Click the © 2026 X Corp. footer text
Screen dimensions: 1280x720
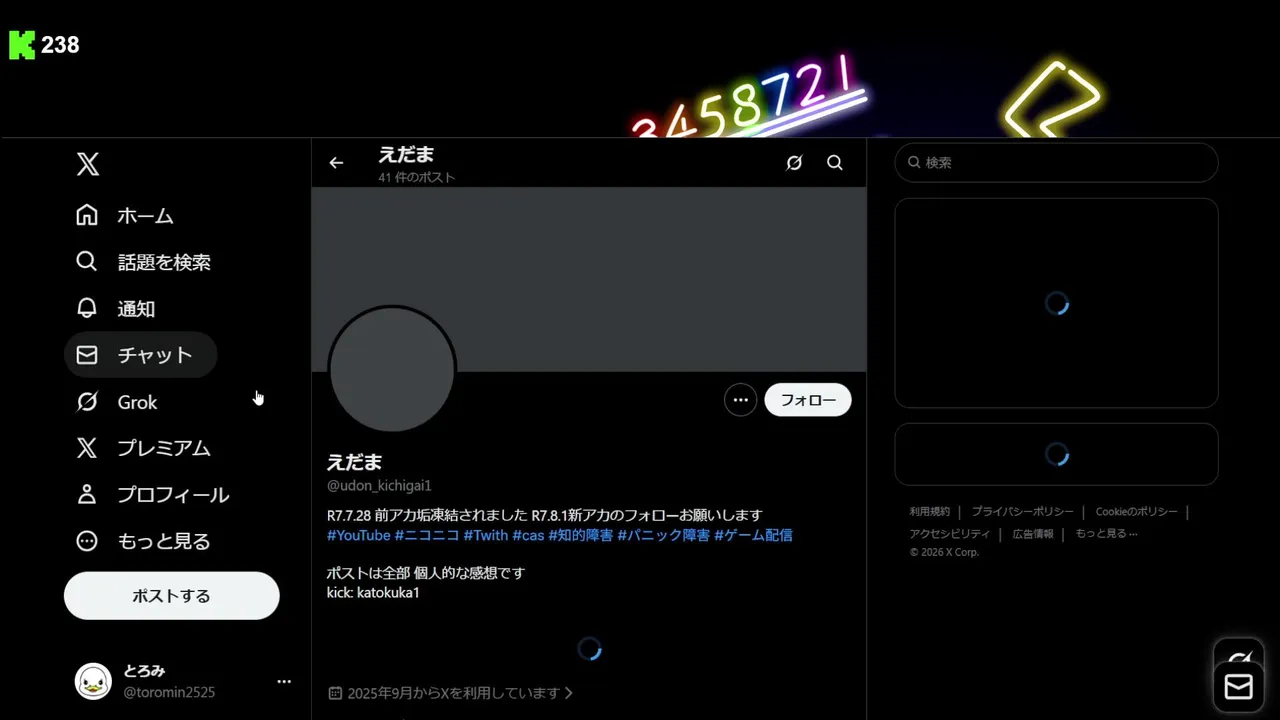[x=944, y=552]
